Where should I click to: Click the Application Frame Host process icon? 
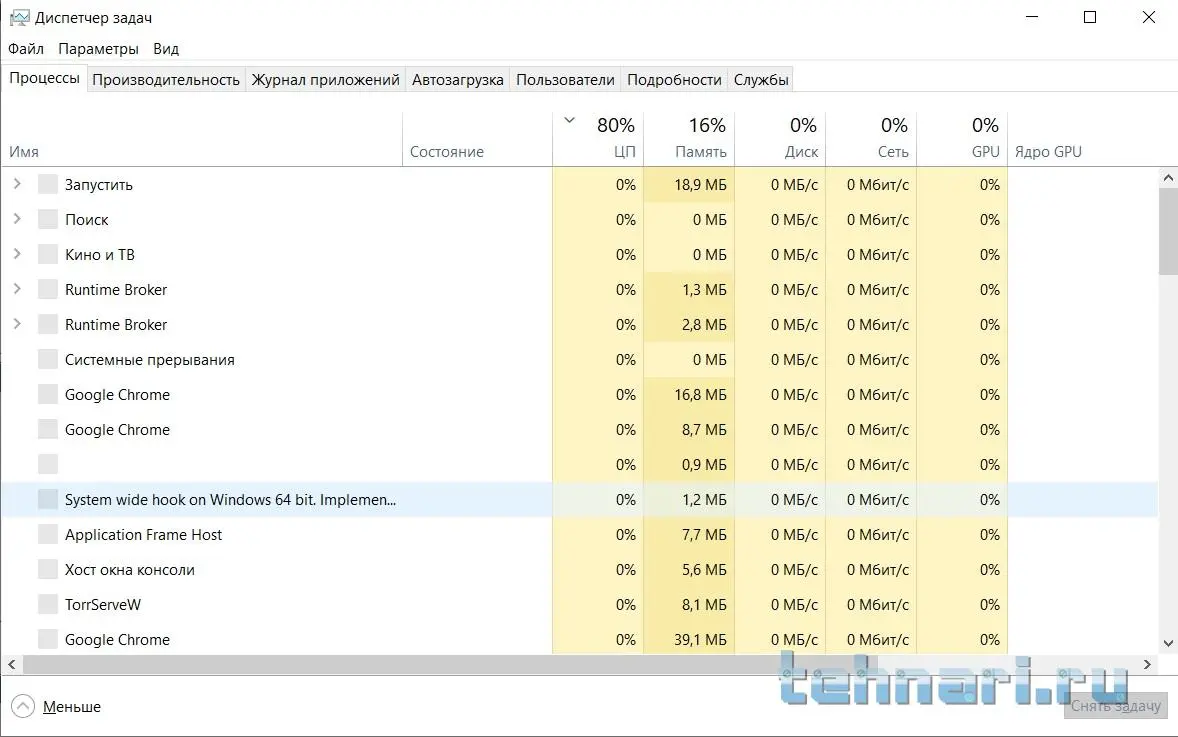coord(48,534)
